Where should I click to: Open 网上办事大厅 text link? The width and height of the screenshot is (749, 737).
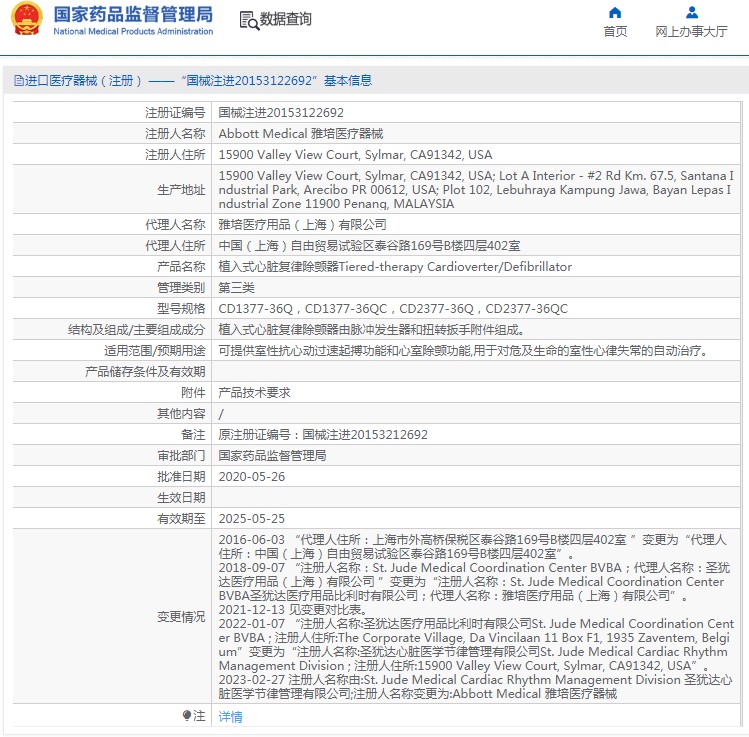pyautogui.click(x=691, y=32)
